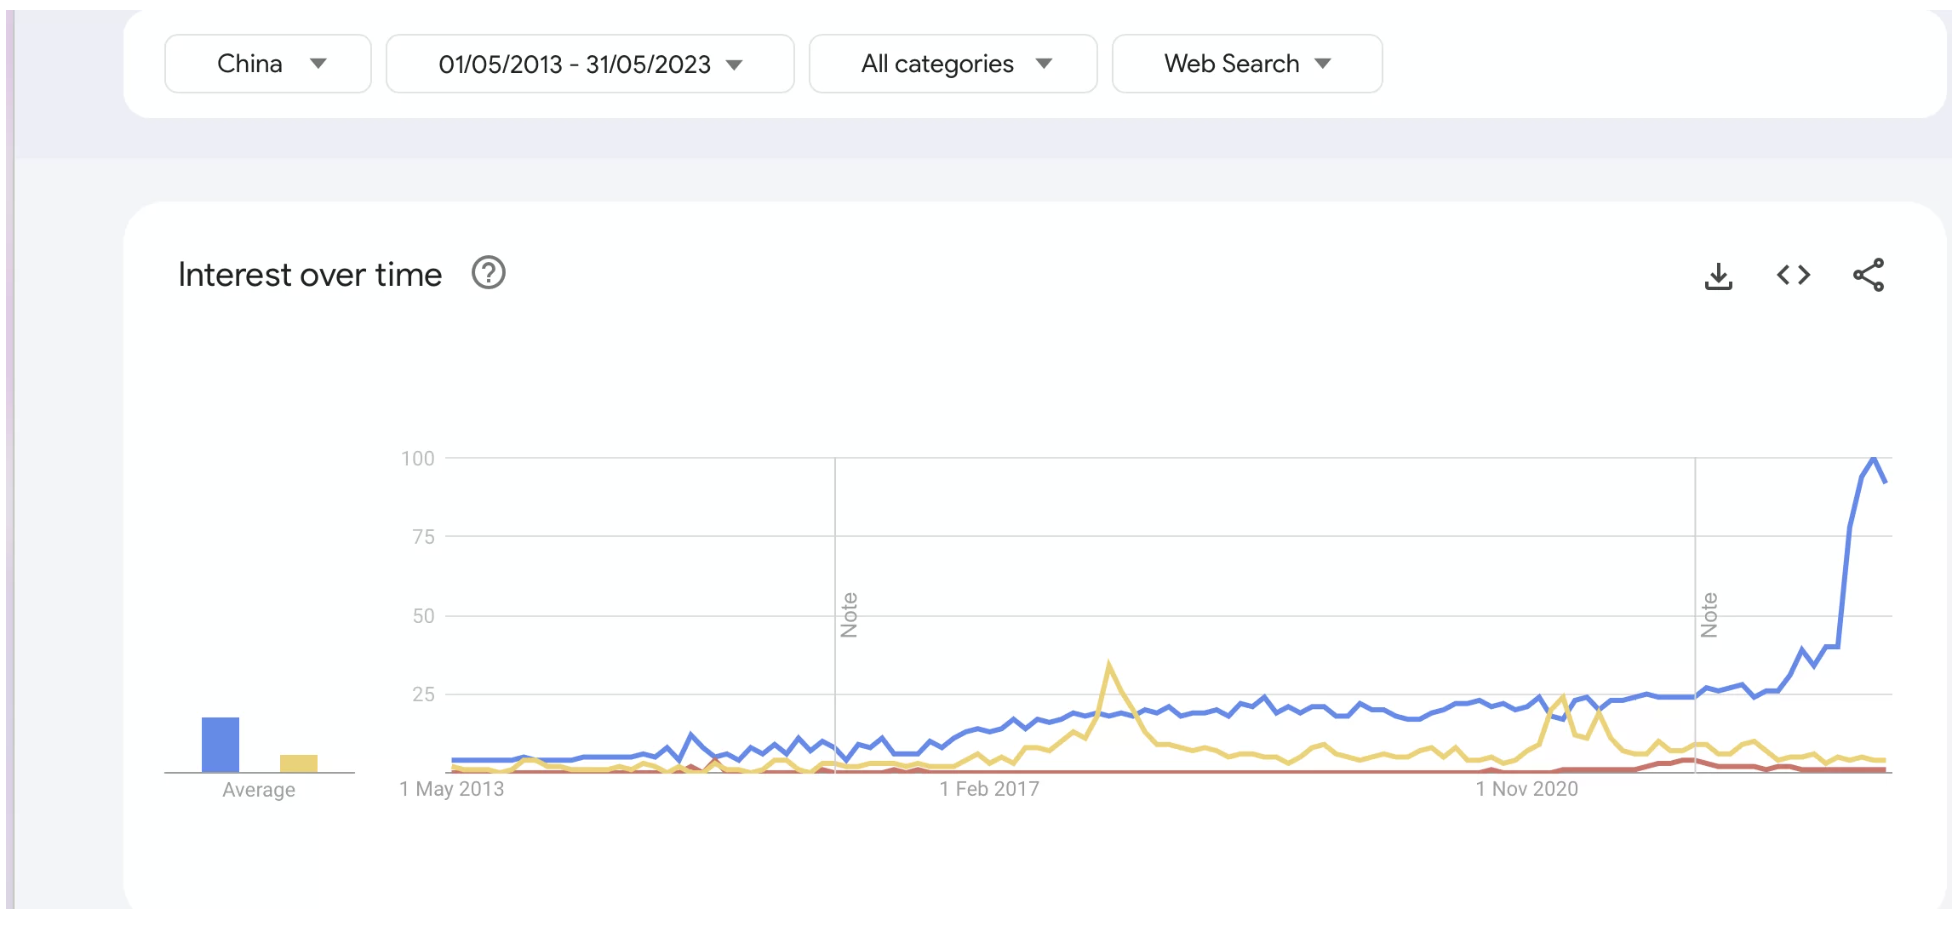Click the 1 May 2013 axis label
The width and height of the screenshot is (1958, 928).
tap(452, 789)
